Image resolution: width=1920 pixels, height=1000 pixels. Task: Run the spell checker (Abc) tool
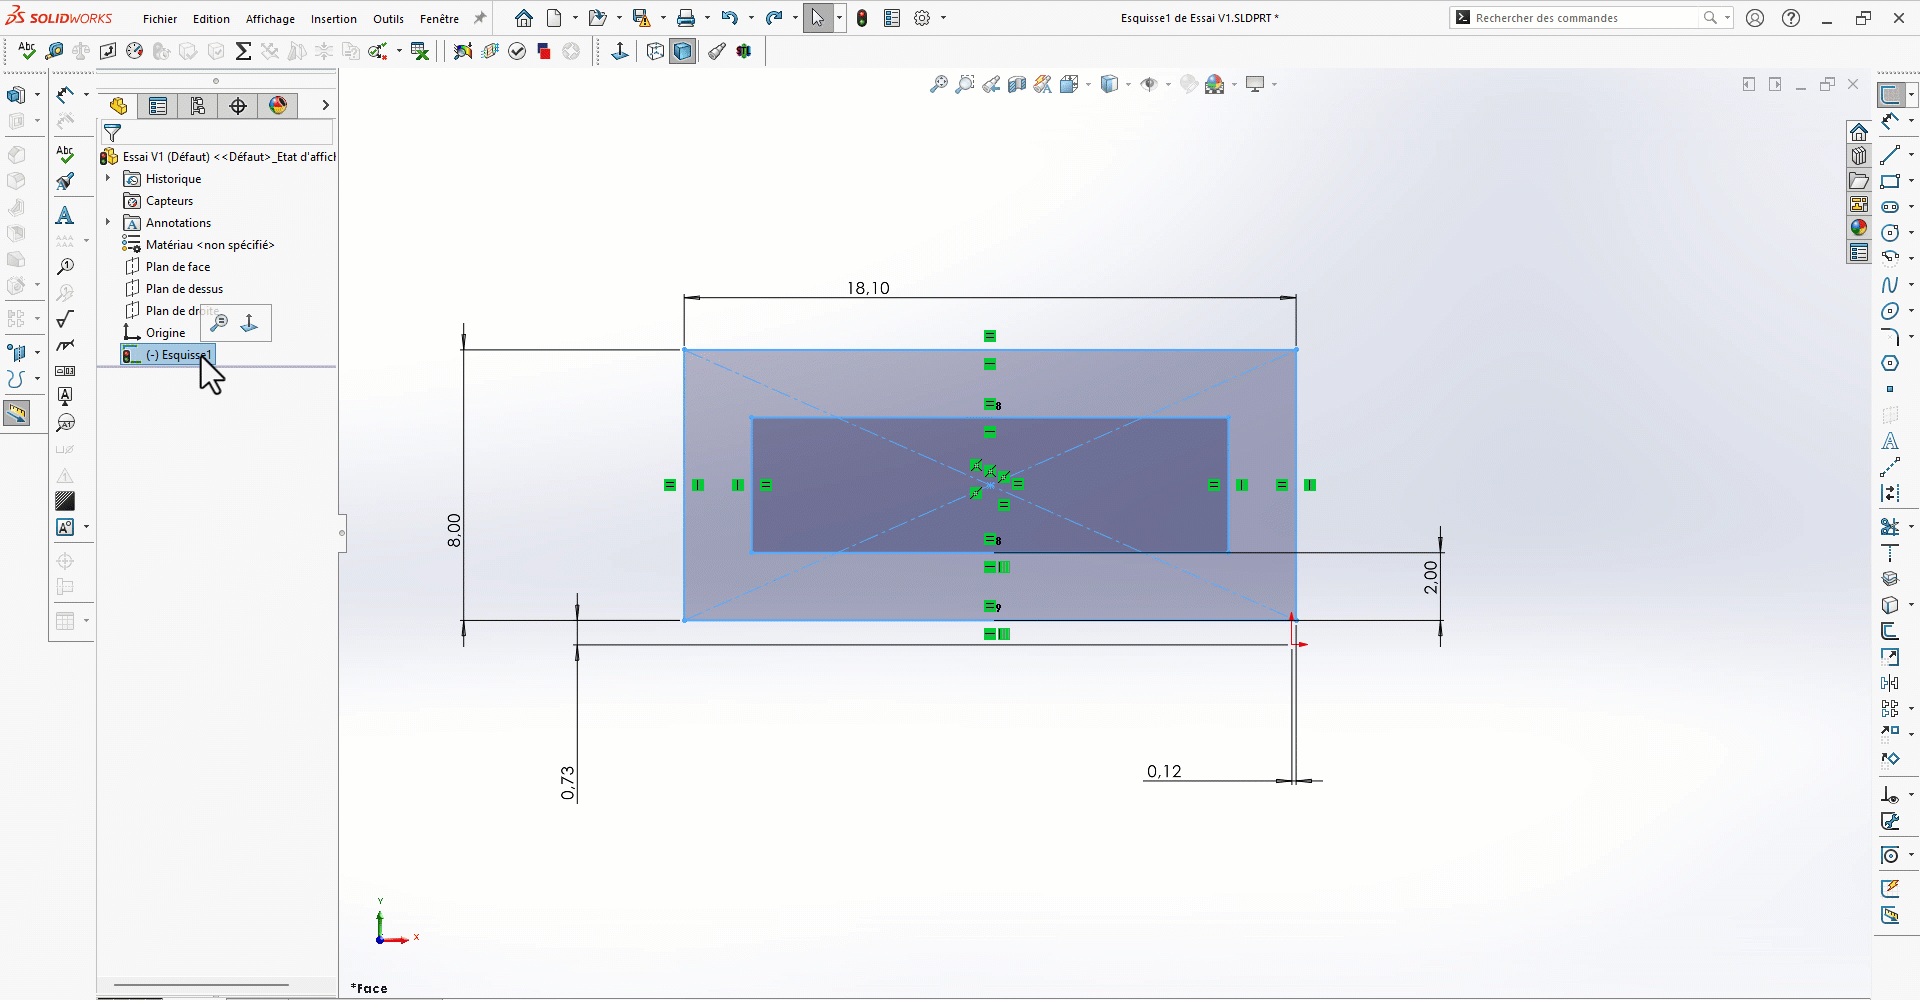[x=27, y=51]
